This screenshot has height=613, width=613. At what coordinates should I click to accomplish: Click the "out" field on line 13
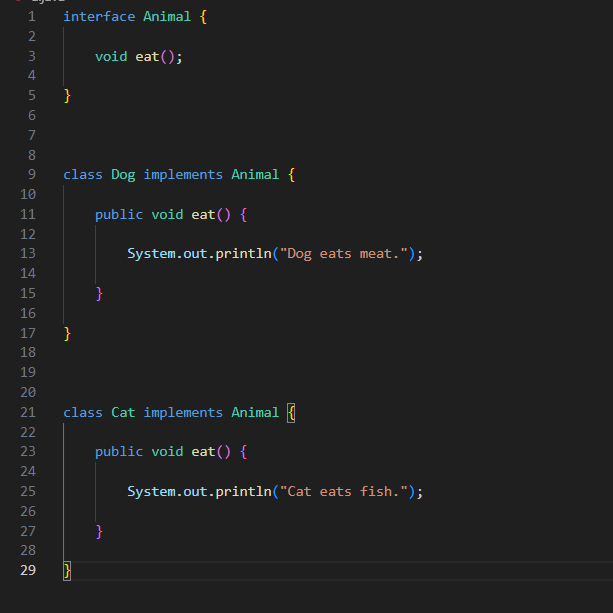click(195, 254)
